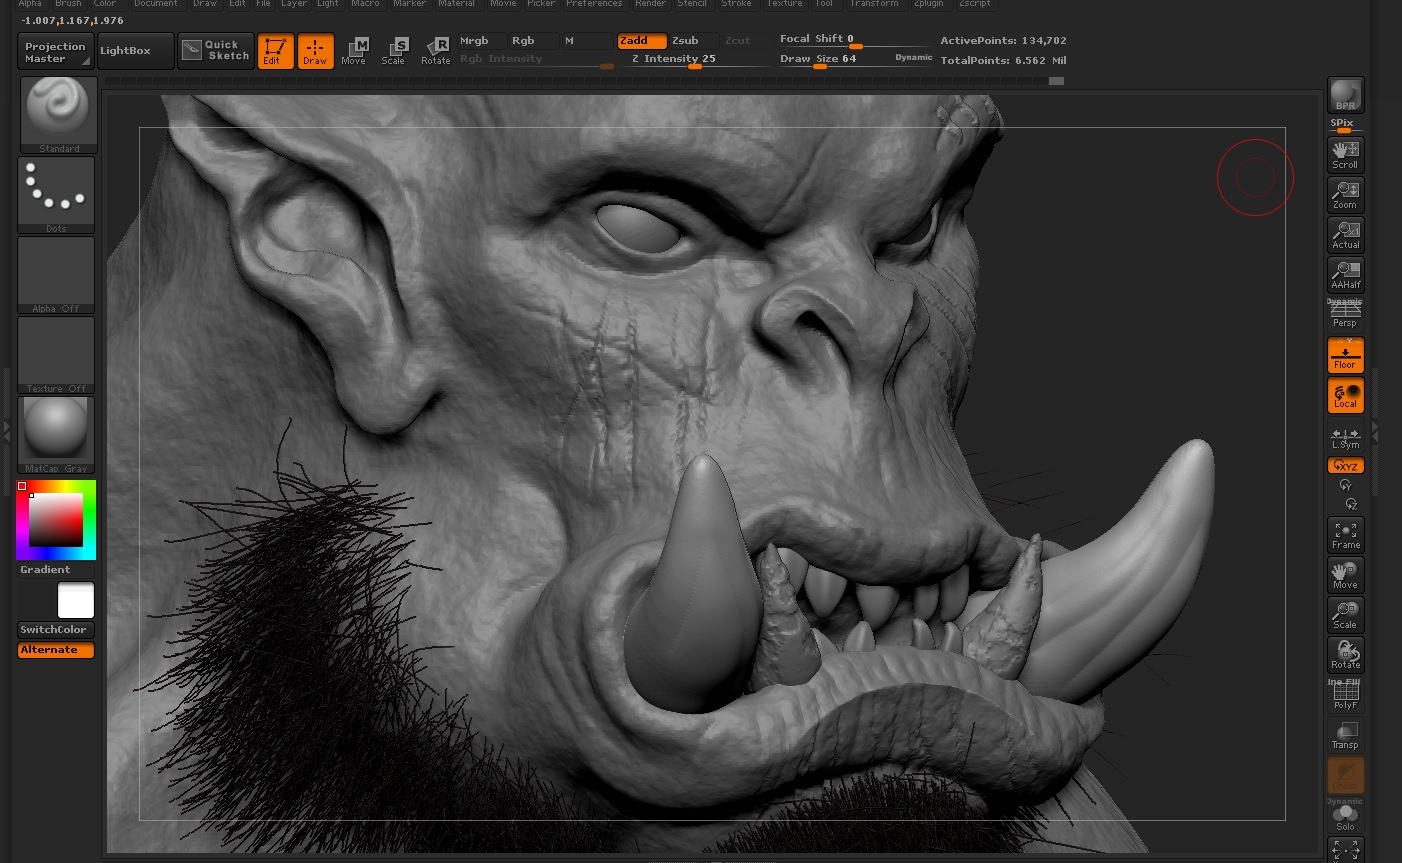Click the AAHalf view icon

1345,275
